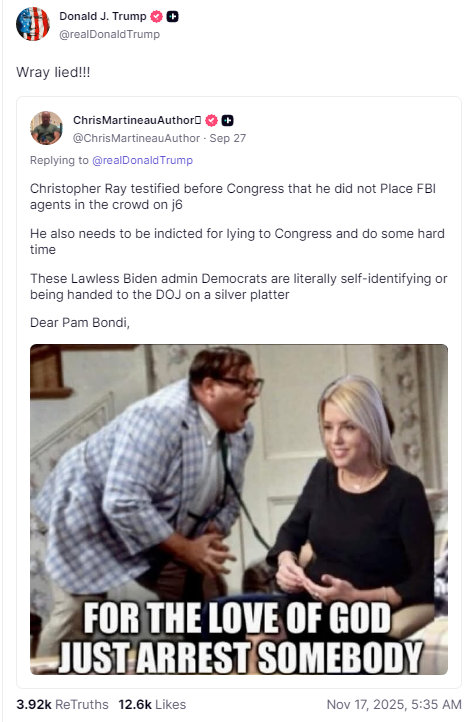This screenshot has width=470, height=722.
Task: Open the Donald J. Trump display name
Action: [x=103, y=16]
